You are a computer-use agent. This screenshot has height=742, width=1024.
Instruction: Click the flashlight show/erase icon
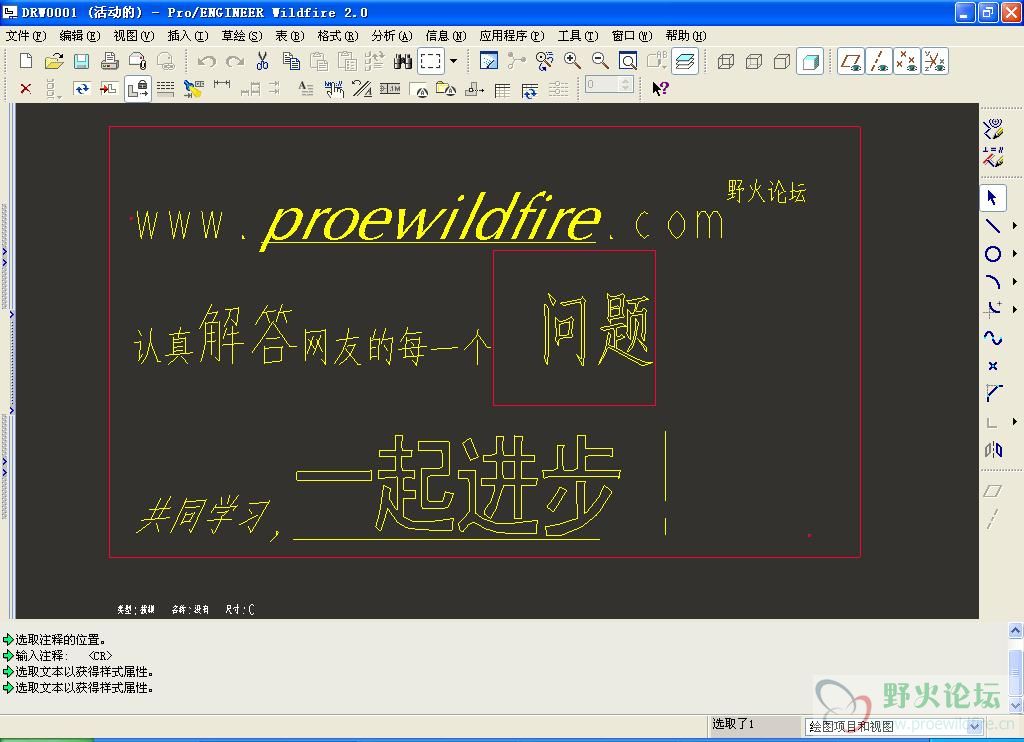(193, 89)
